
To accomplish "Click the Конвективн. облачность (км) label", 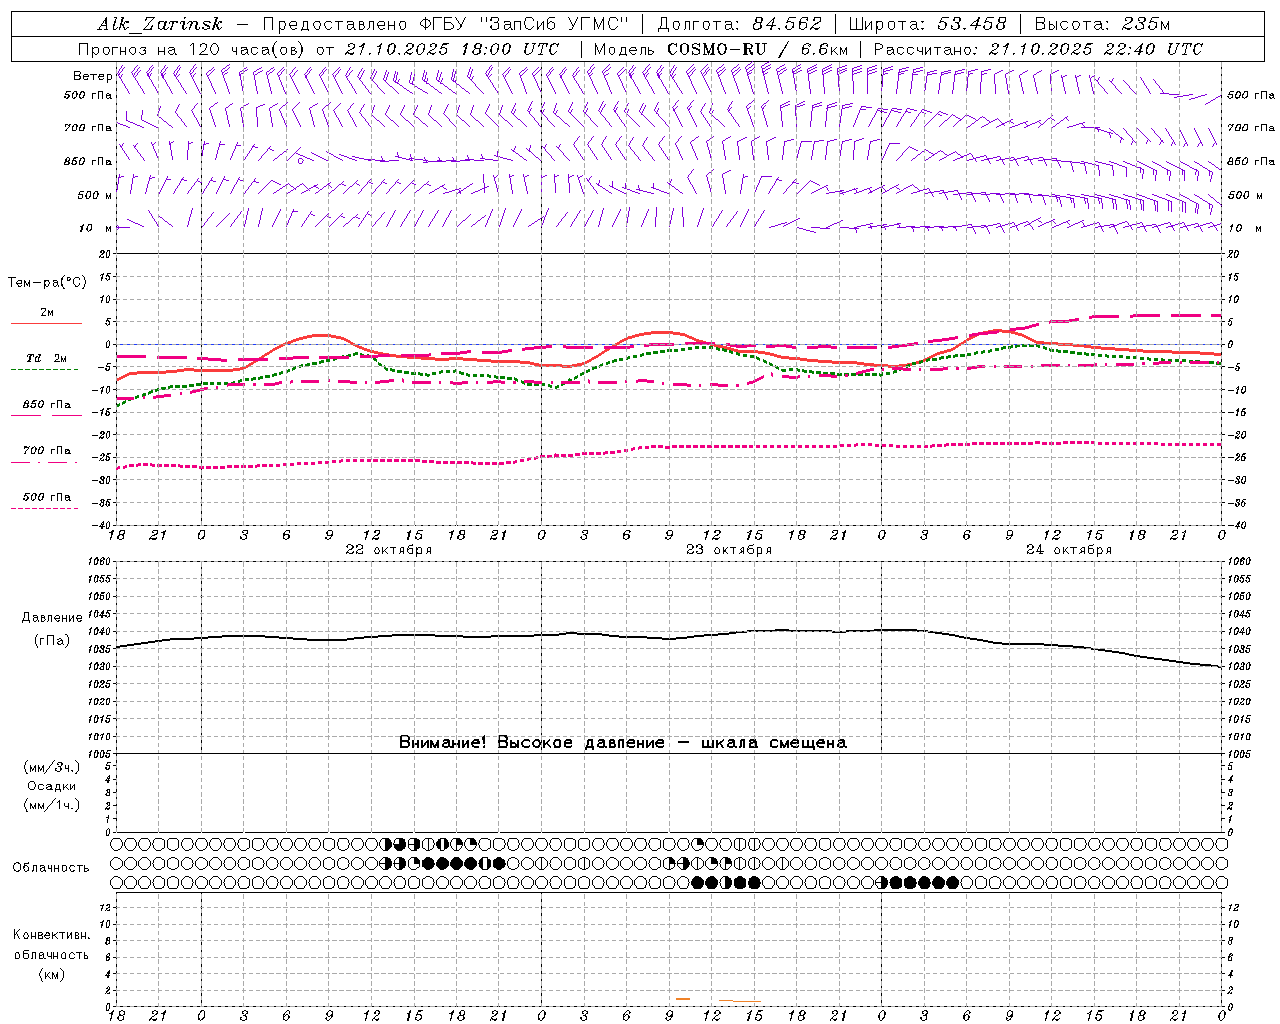I will (x=51, y=954).
